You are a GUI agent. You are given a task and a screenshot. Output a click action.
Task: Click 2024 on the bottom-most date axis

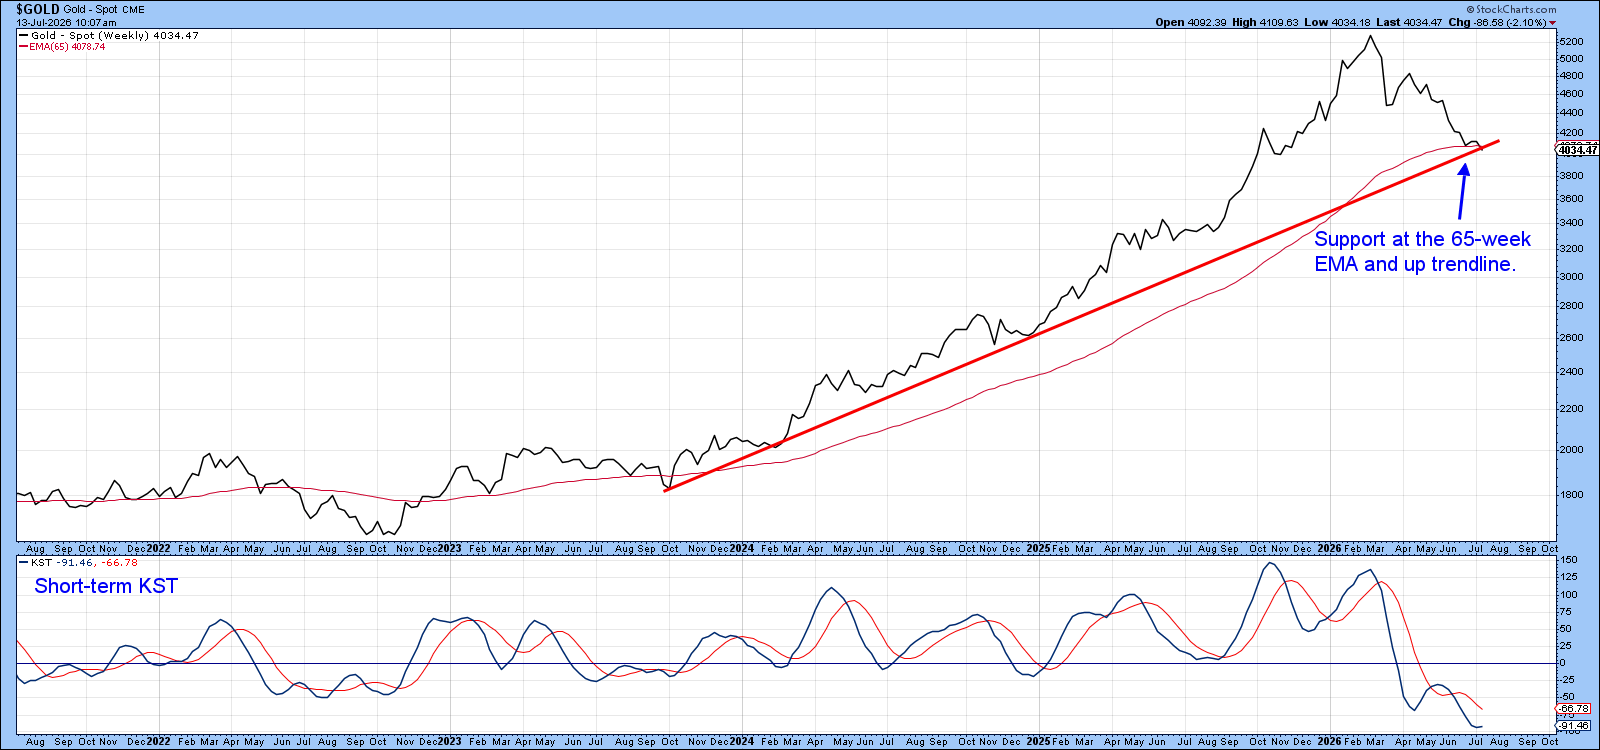[741, 742]
